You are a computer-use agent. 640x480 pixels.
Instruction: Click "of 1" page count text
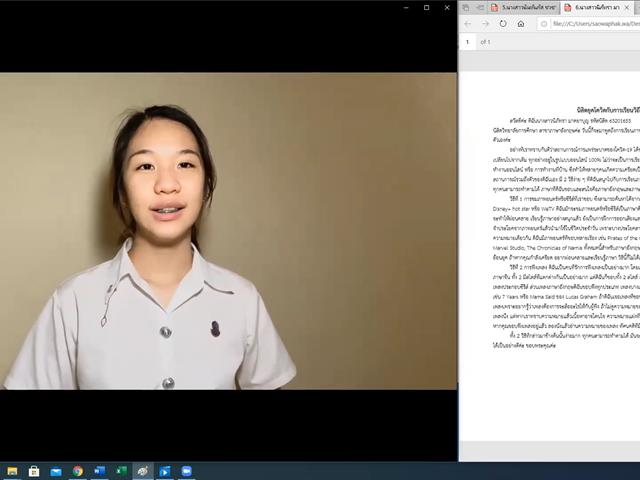(485, 42)
